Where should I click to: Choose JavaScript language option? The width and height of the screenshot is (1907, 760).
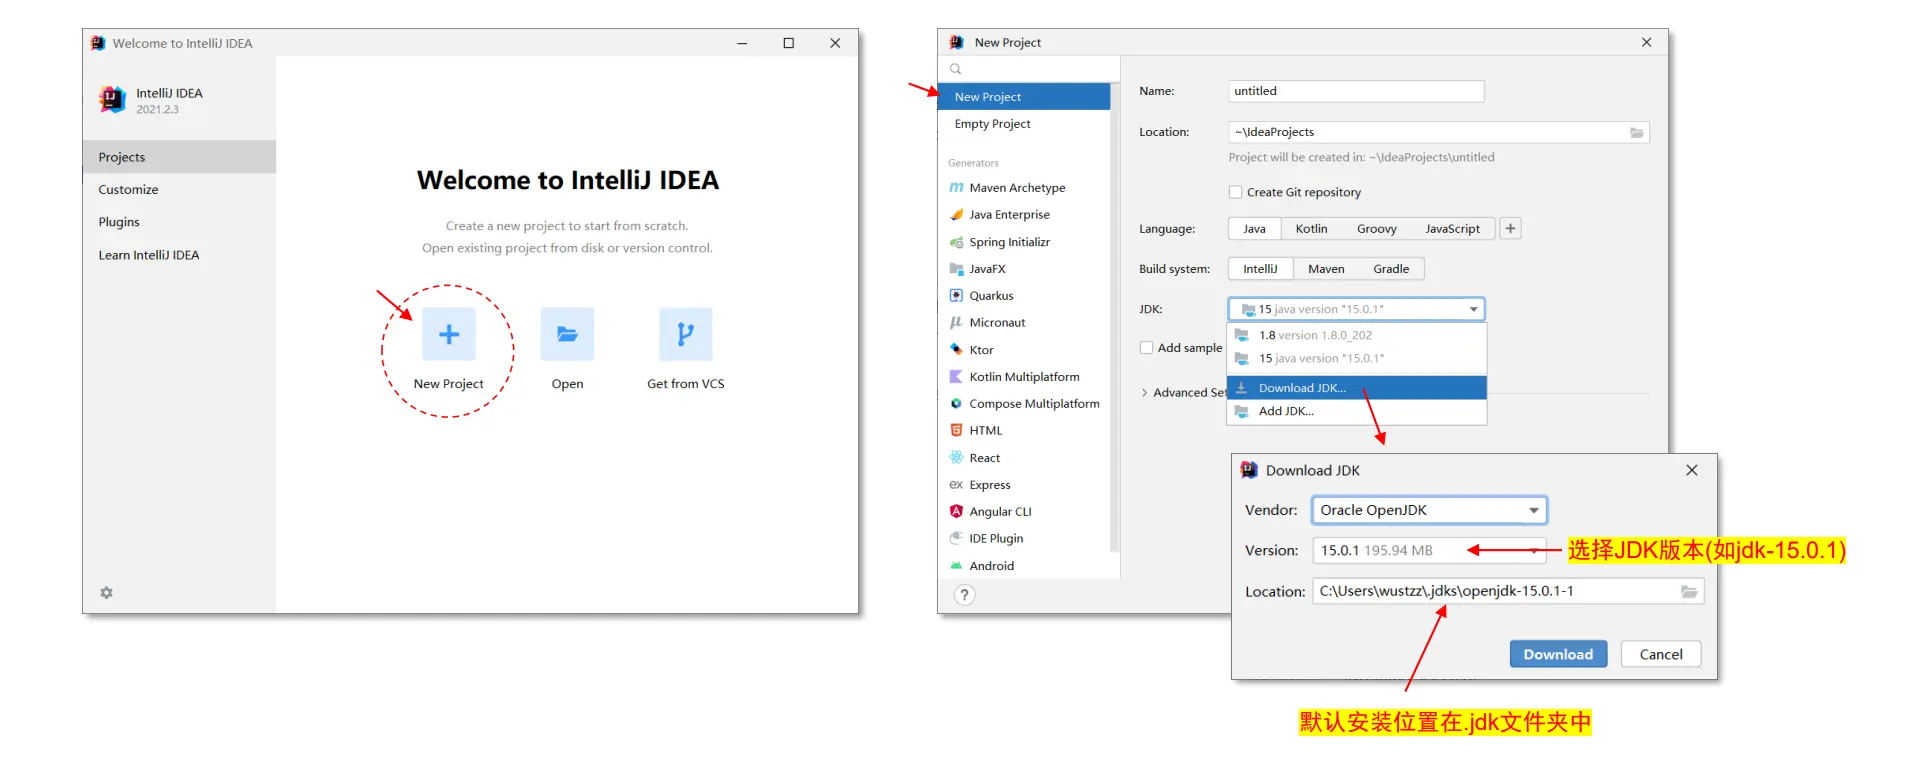click(x=1452, y=229)
